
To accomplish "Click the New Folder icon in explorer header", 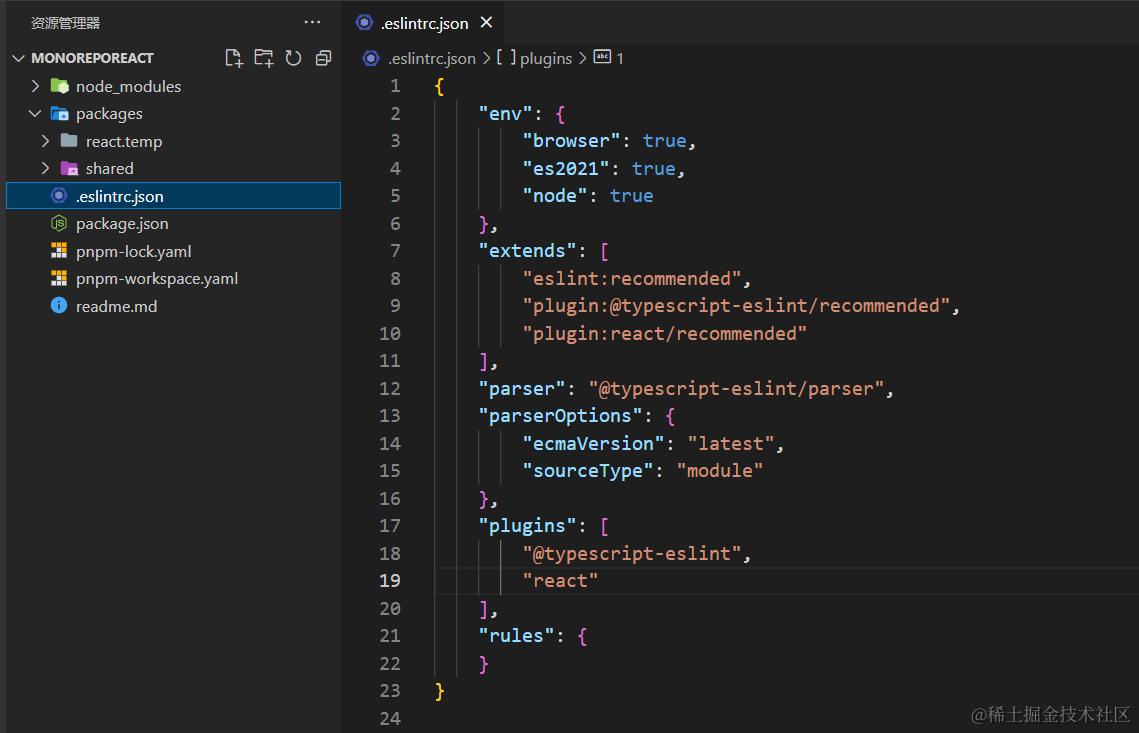I will [x=264, y=58].
